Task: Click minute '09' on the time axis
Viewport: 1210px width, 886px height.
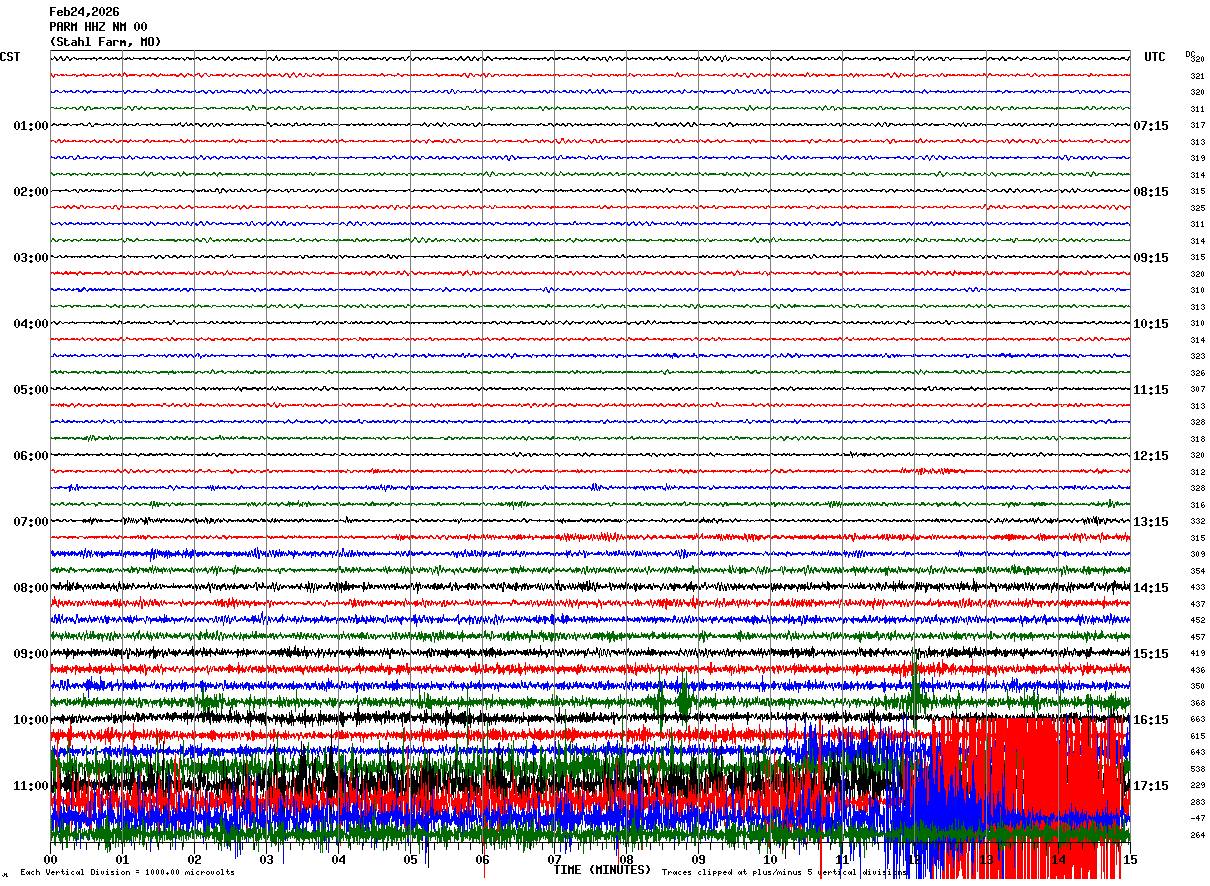Action: pyautogui.click(x=698, y=860)
